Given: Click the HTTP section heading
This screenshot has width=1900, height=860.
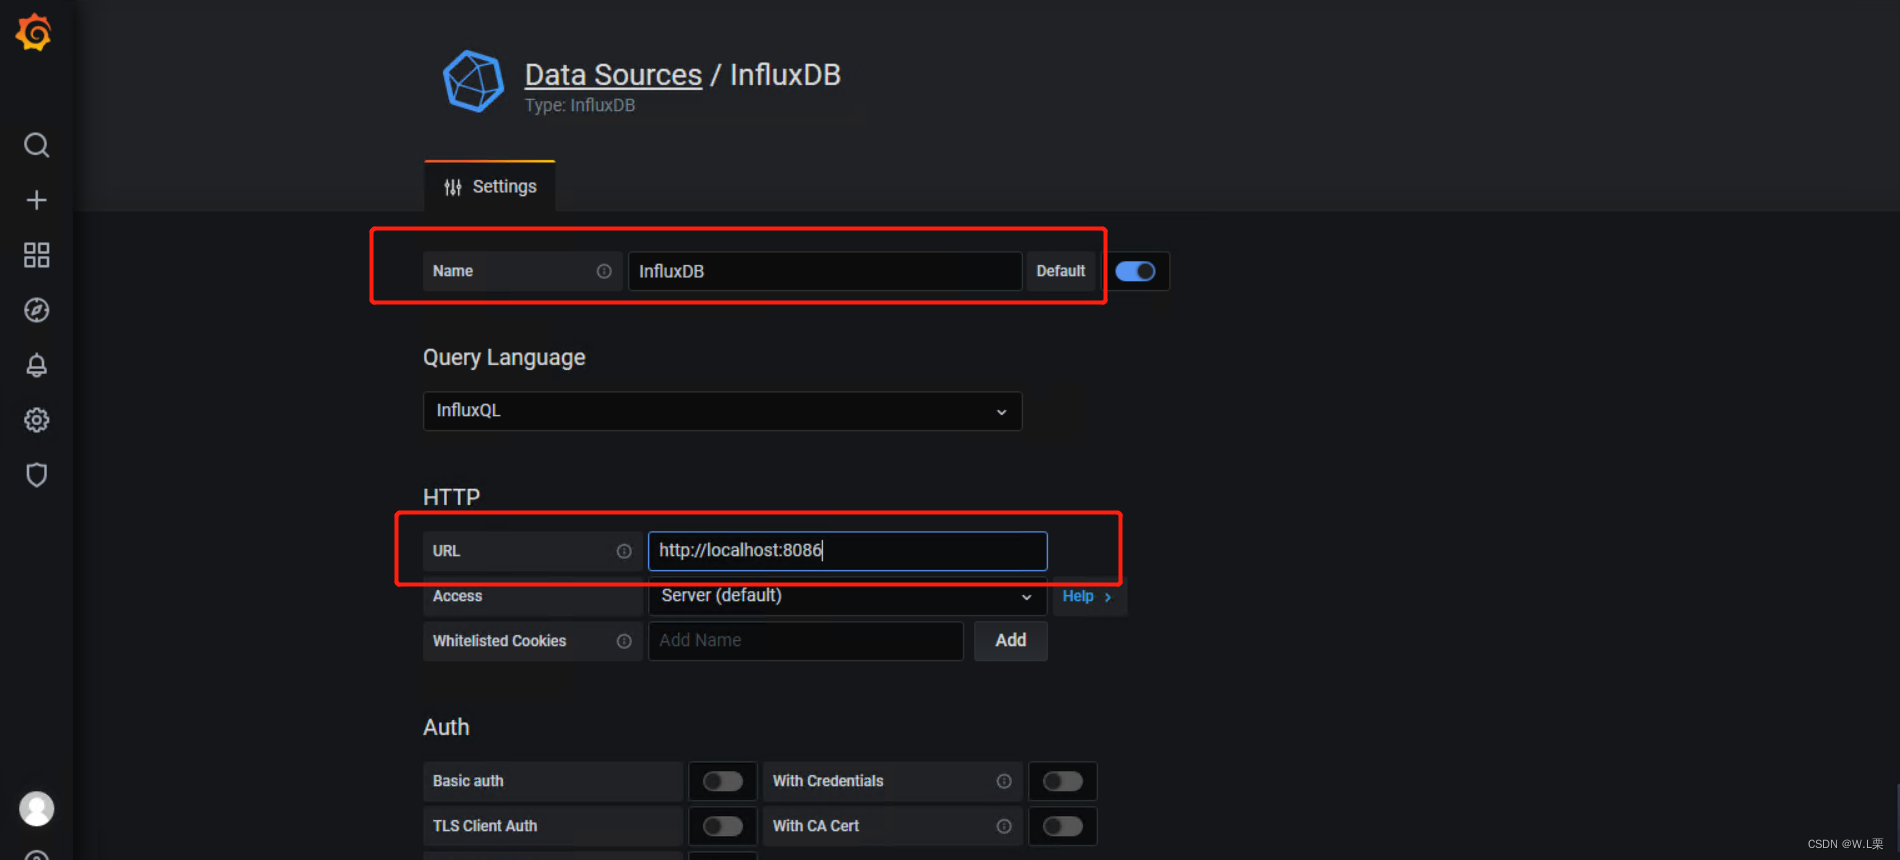Looking at the screenshot, I should tap(451, 497).
